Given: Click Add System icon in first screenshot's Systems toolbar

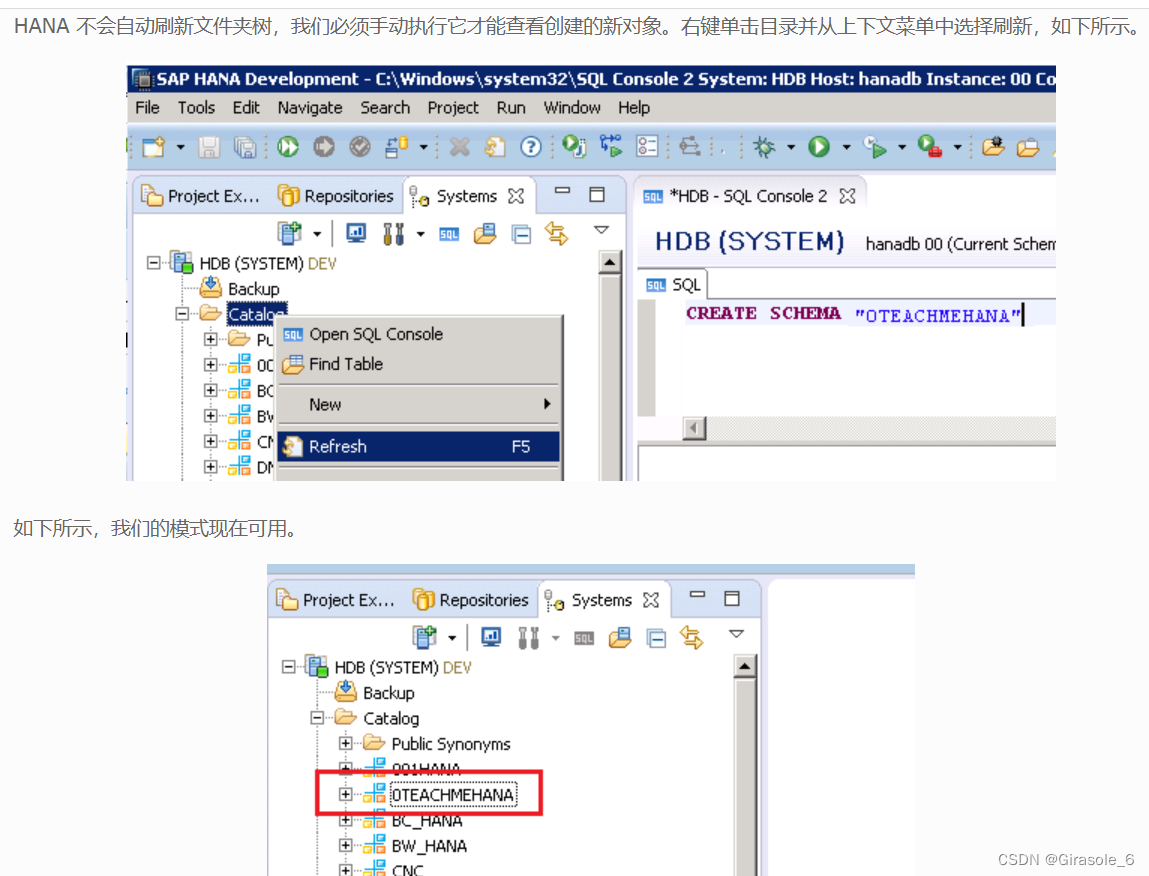Looking at the screenshot, I should click(289, 233).
